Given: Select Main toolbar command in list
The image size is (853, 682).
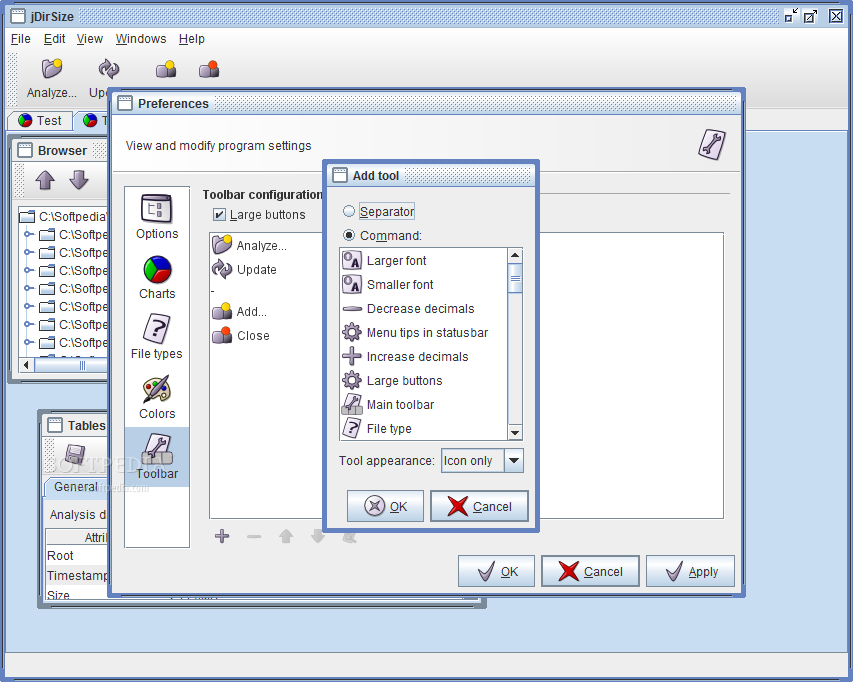Looking at the screenshot, I should pos(423,404).
